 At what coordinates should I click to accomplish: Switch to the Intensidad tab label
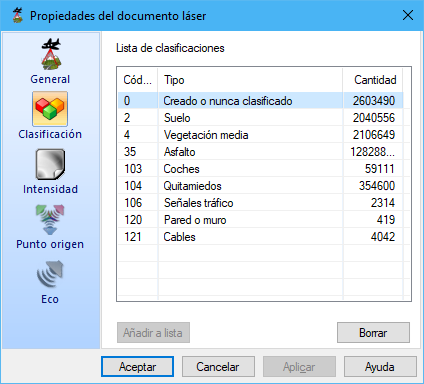50,189
